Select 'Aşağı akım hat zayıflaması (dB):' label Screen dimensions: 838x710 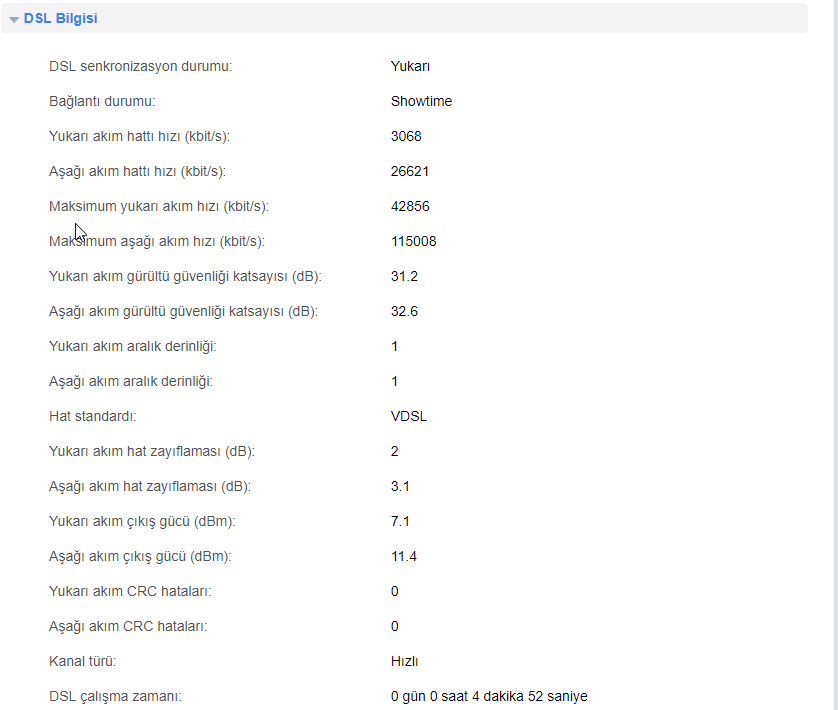tap(150, 487)
